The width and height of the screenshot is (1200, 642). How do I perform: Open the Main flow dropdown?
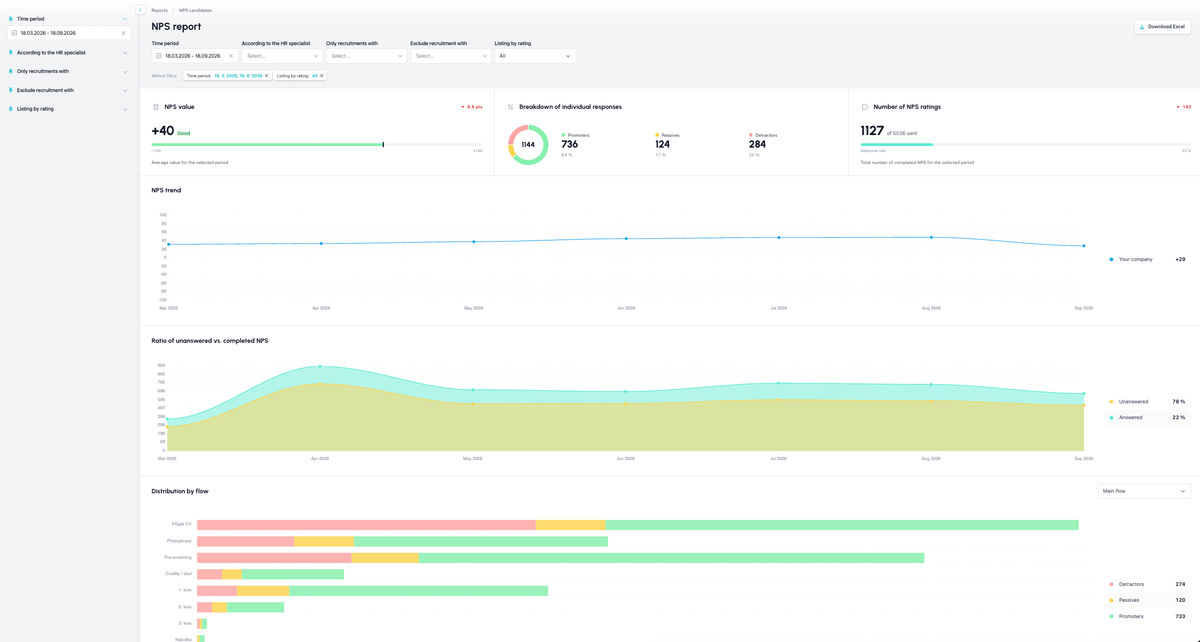(x=1144, y=491)
